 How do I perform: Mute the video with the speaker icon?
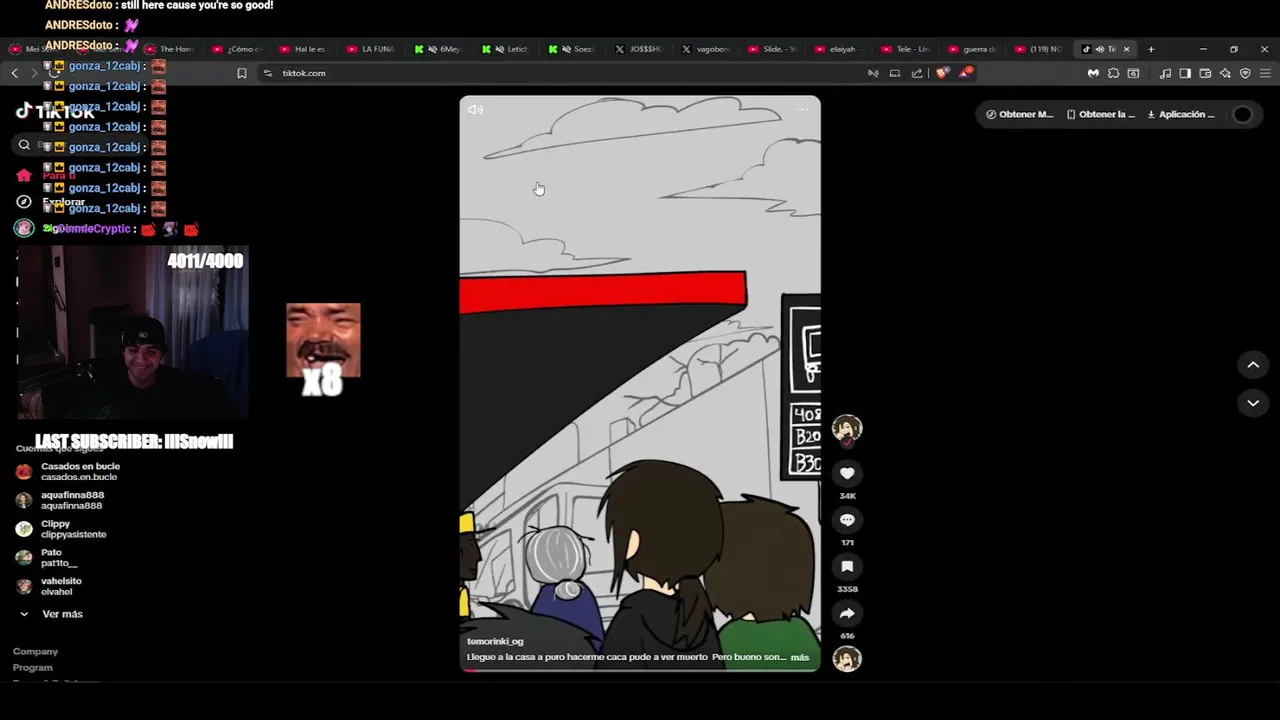475,110
